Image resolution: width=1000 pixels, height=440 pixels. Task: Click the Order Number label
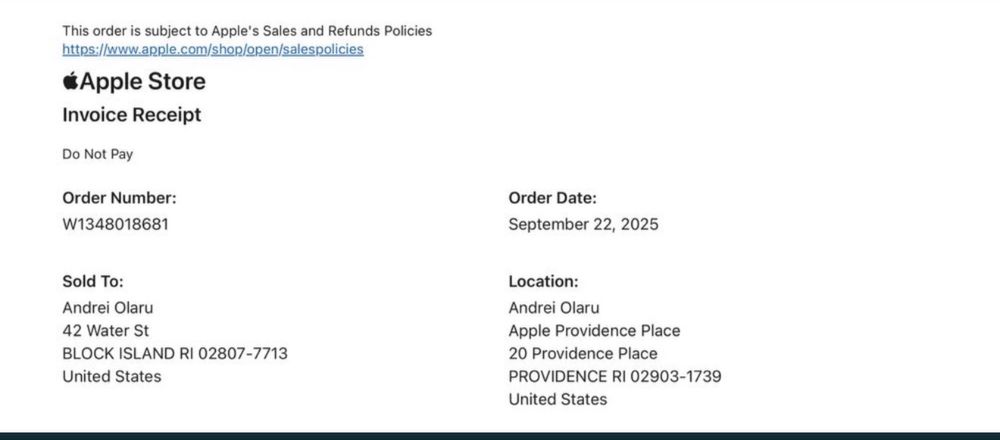pyautogui.click(x=119, y=198)
